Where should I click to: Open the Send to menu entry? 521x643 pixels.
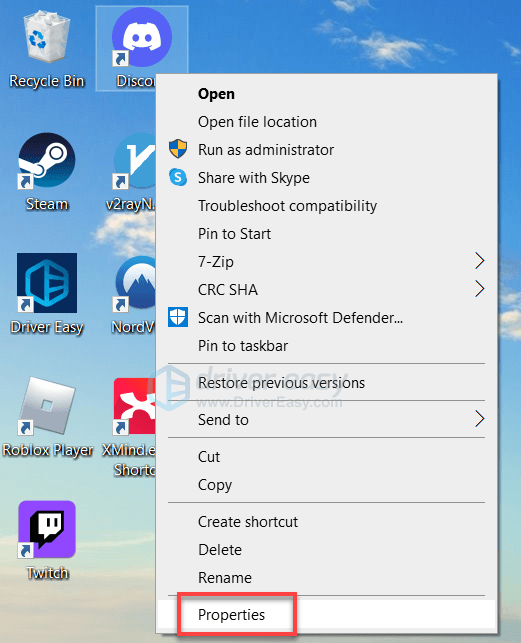pos(327,420)
